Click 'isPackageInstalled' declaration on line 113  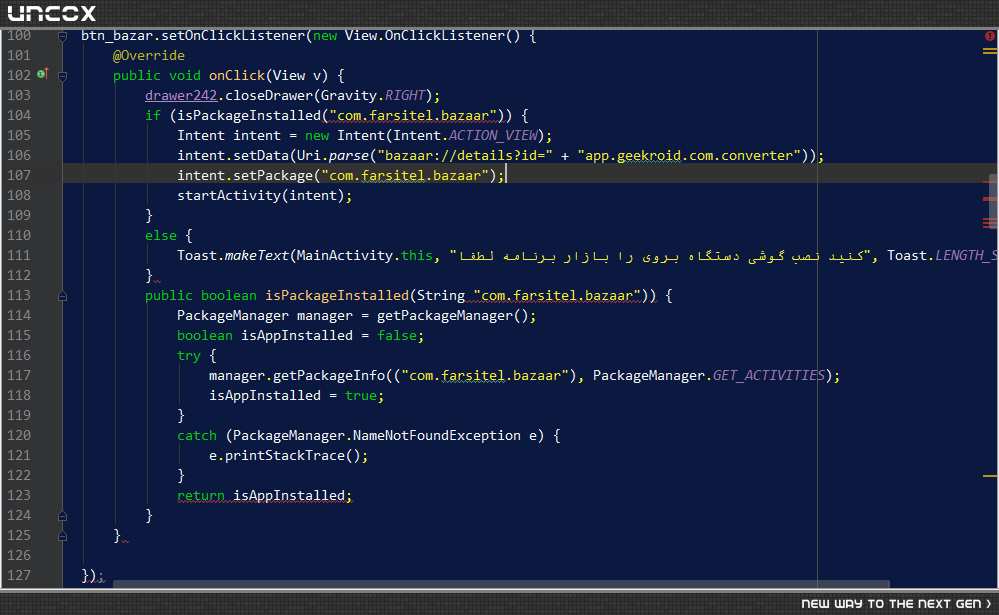pyautogui.click(x=336, y=295)
